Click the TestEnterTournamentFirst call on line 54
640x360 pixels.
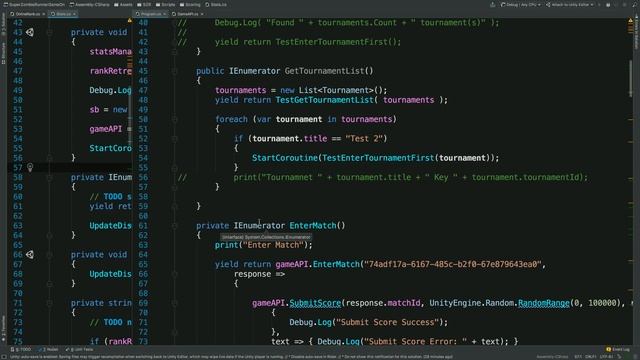click(x=378, y=158)
